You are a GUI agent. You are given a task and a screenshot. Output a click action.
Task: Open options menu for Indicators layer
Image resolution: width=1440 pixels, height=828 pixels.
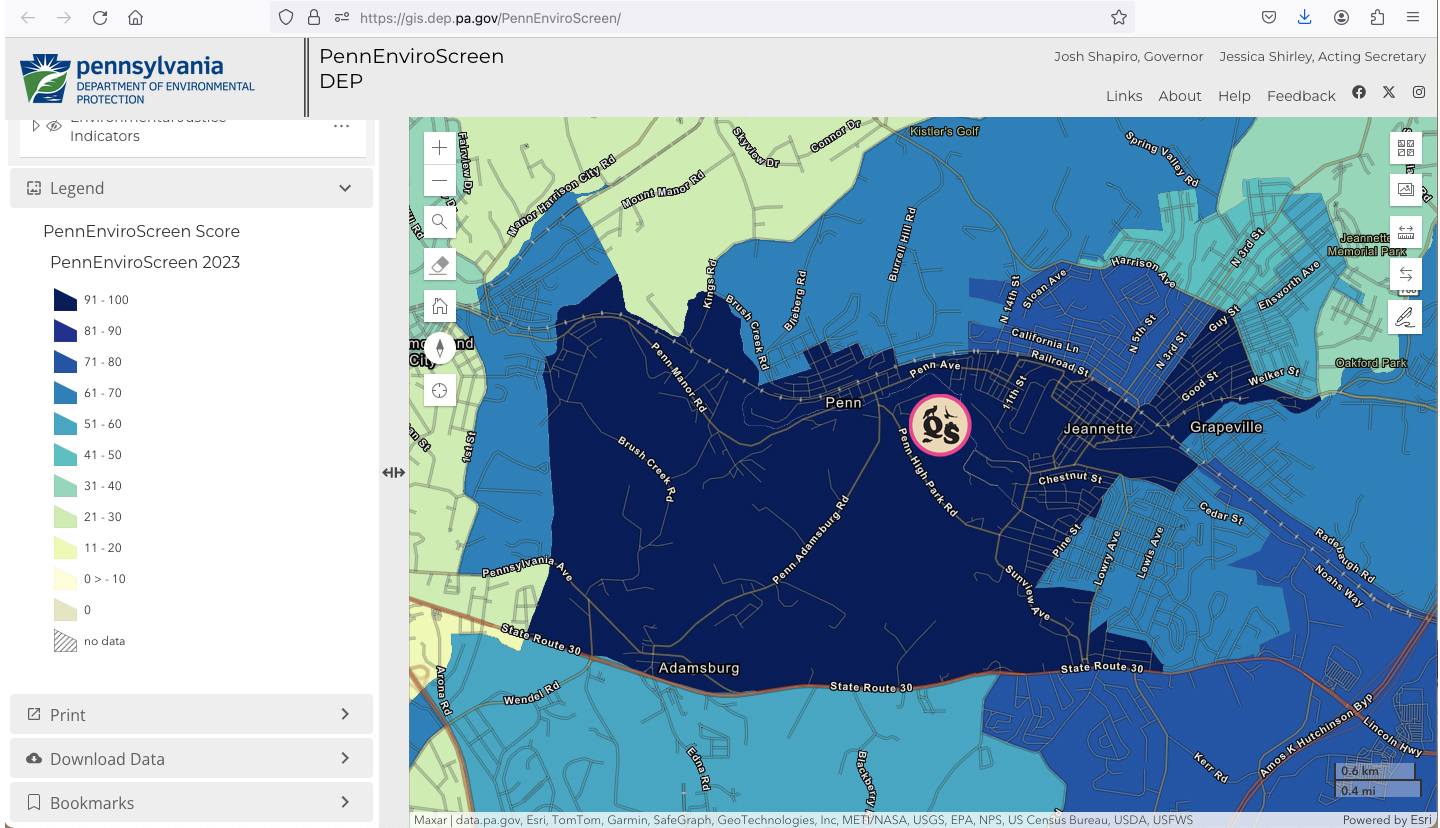pos(341,126)
